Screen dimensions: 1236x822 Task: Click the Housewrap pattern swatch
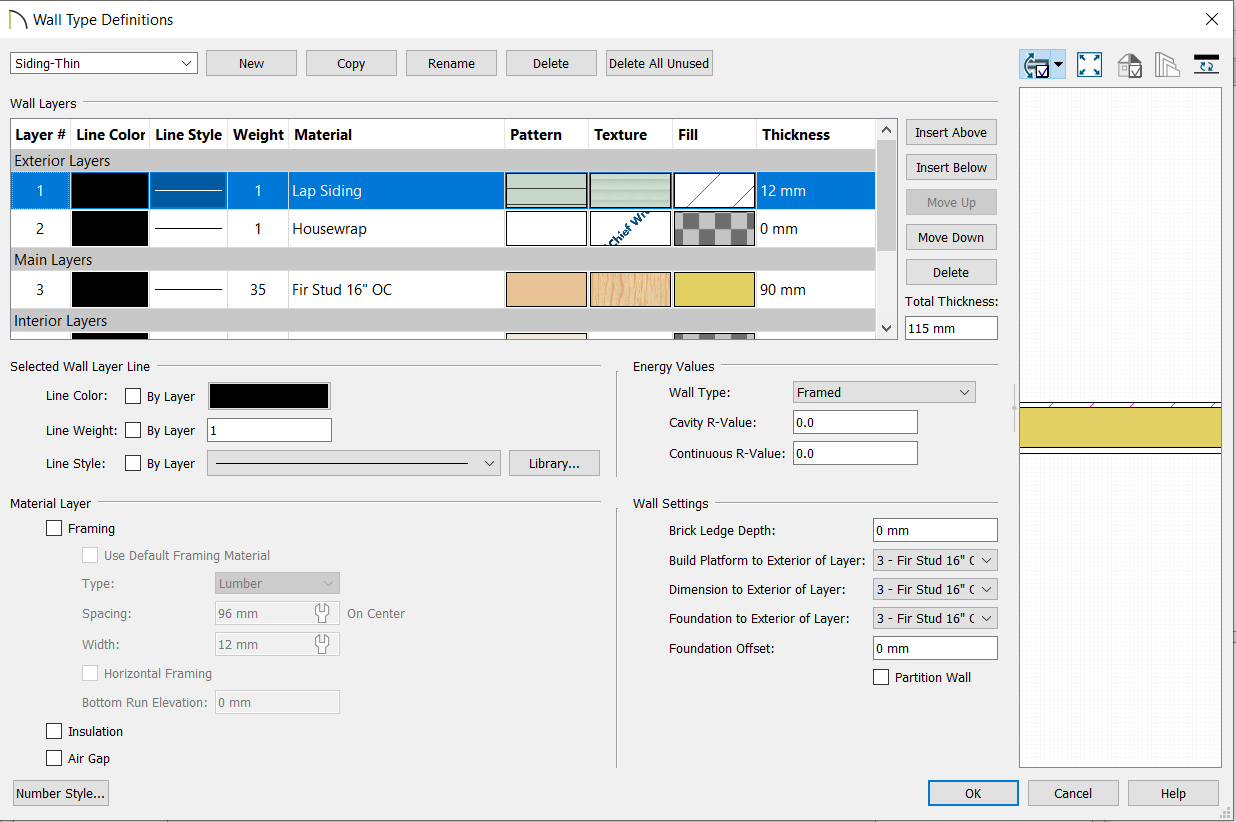pyautogui.click(x=546, y=229)
